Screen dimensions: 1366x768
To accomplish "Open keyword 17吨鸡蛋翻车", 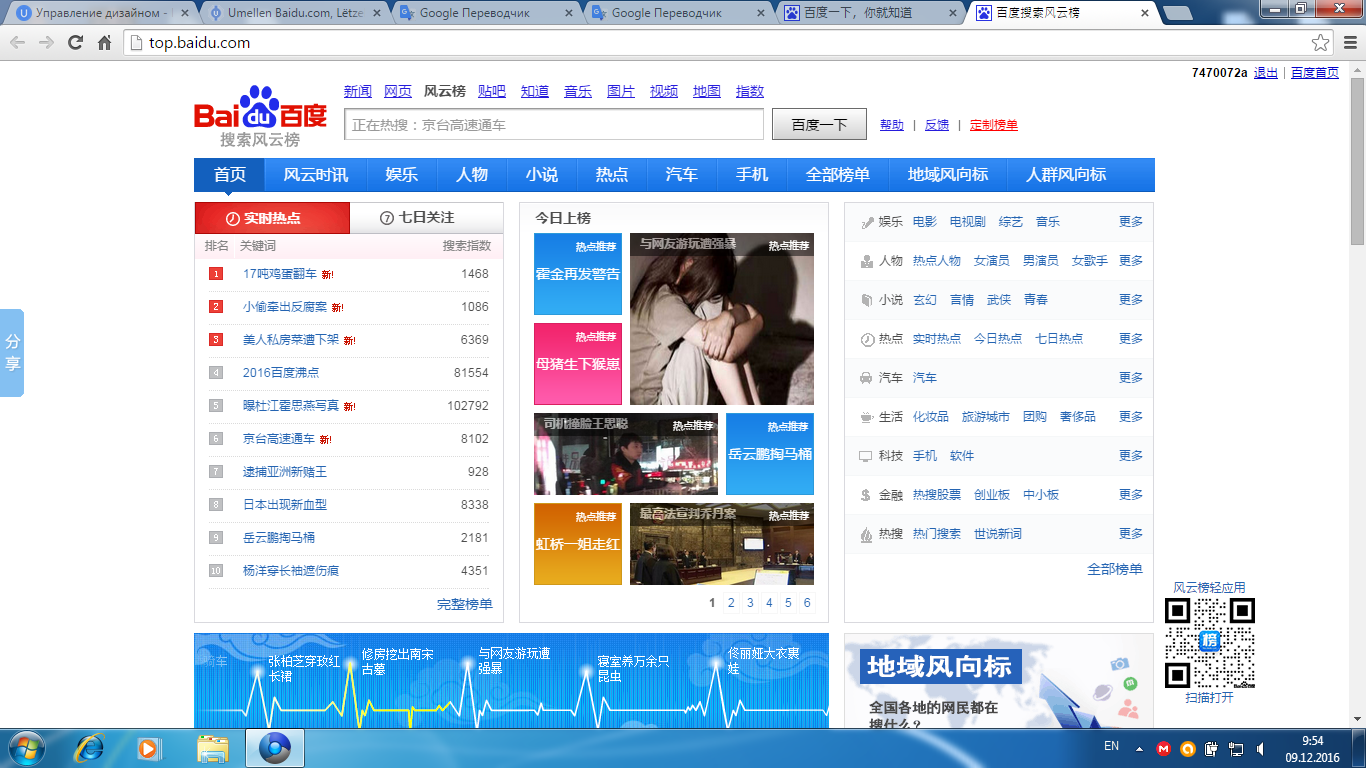I will pos(280,274).
